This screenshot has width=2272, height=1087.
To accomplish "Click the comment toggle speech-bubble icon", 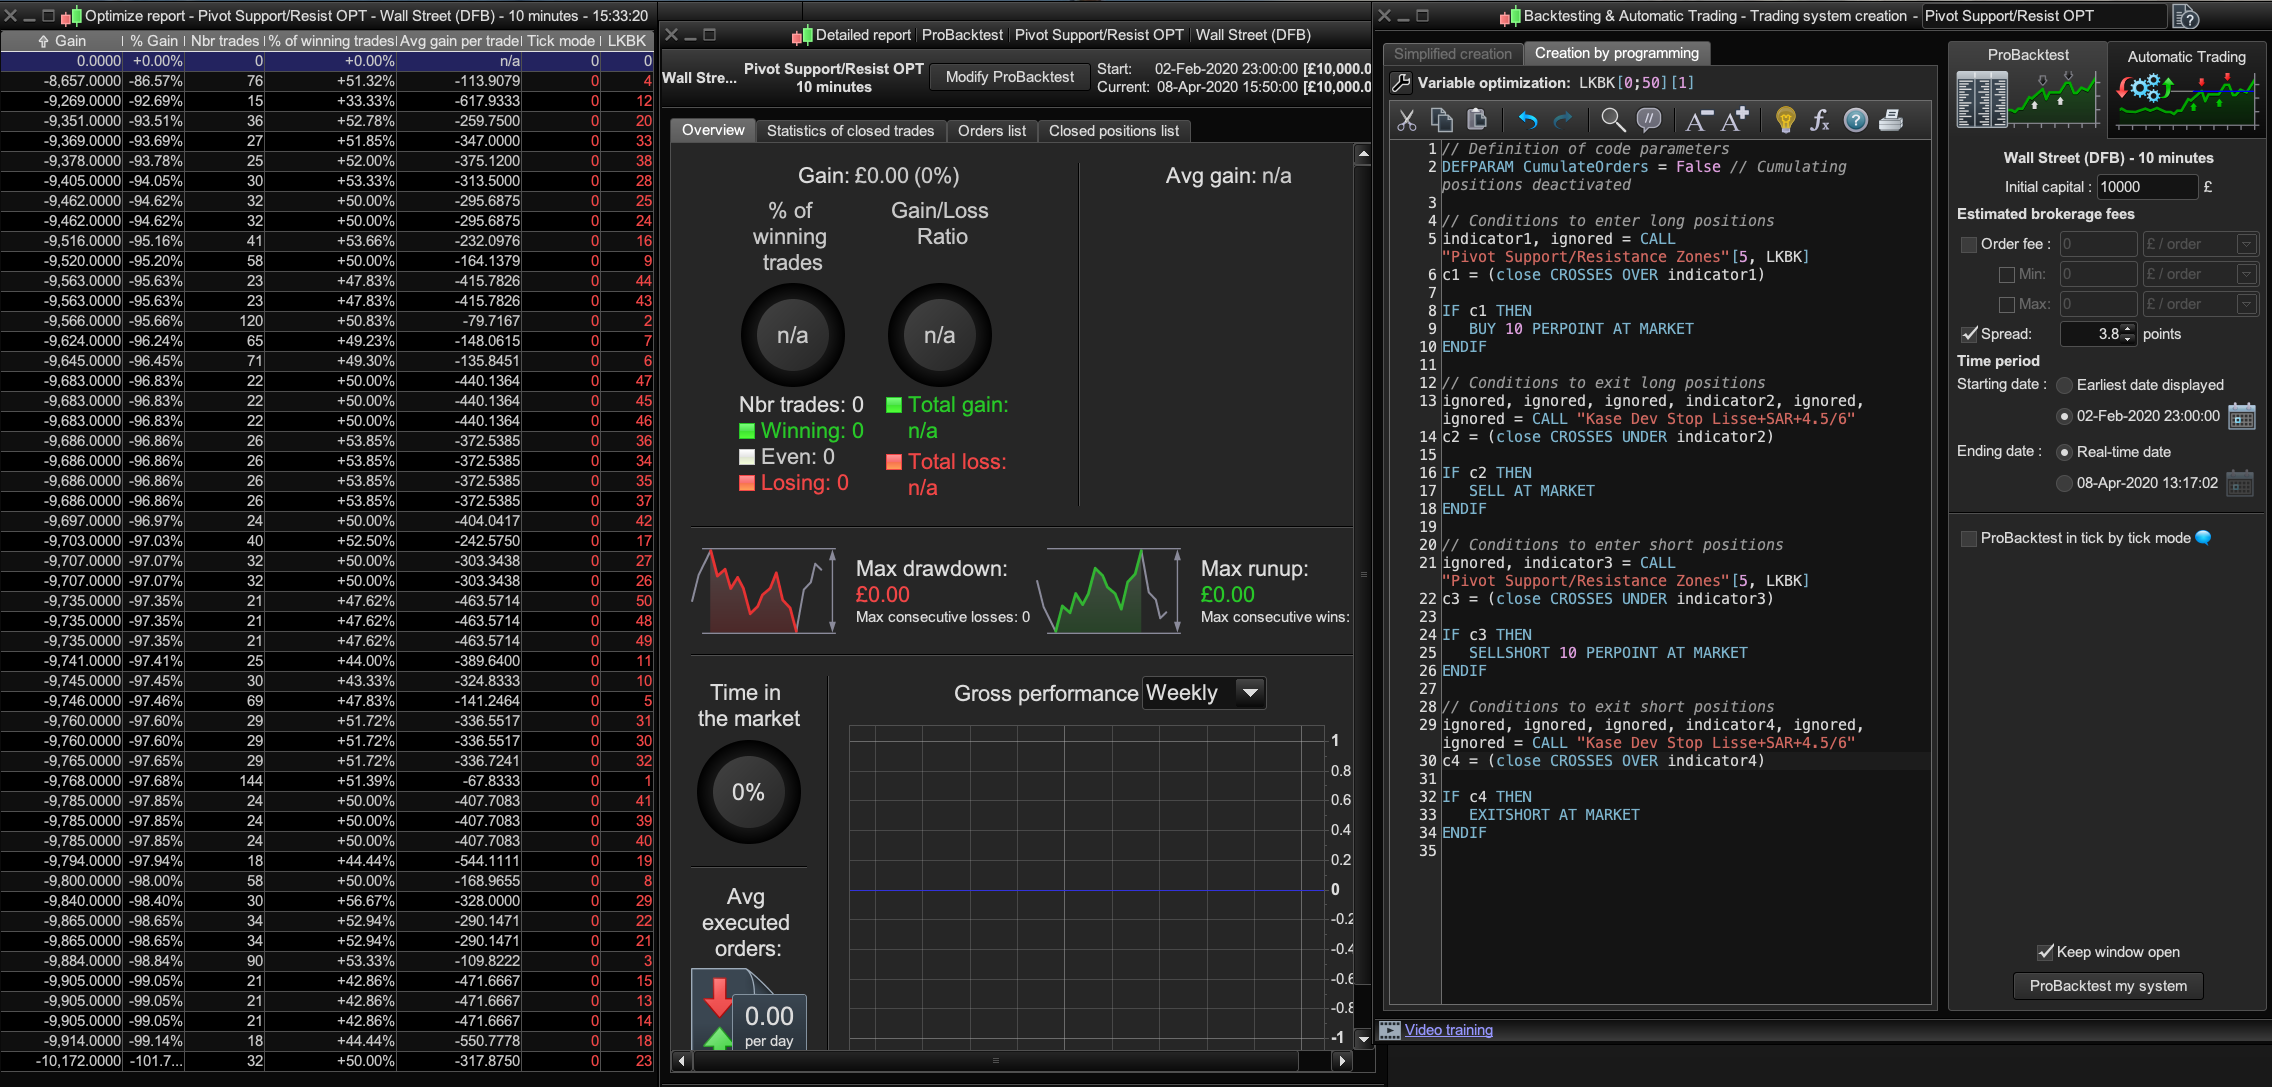I will click(x=1648, y=121).
